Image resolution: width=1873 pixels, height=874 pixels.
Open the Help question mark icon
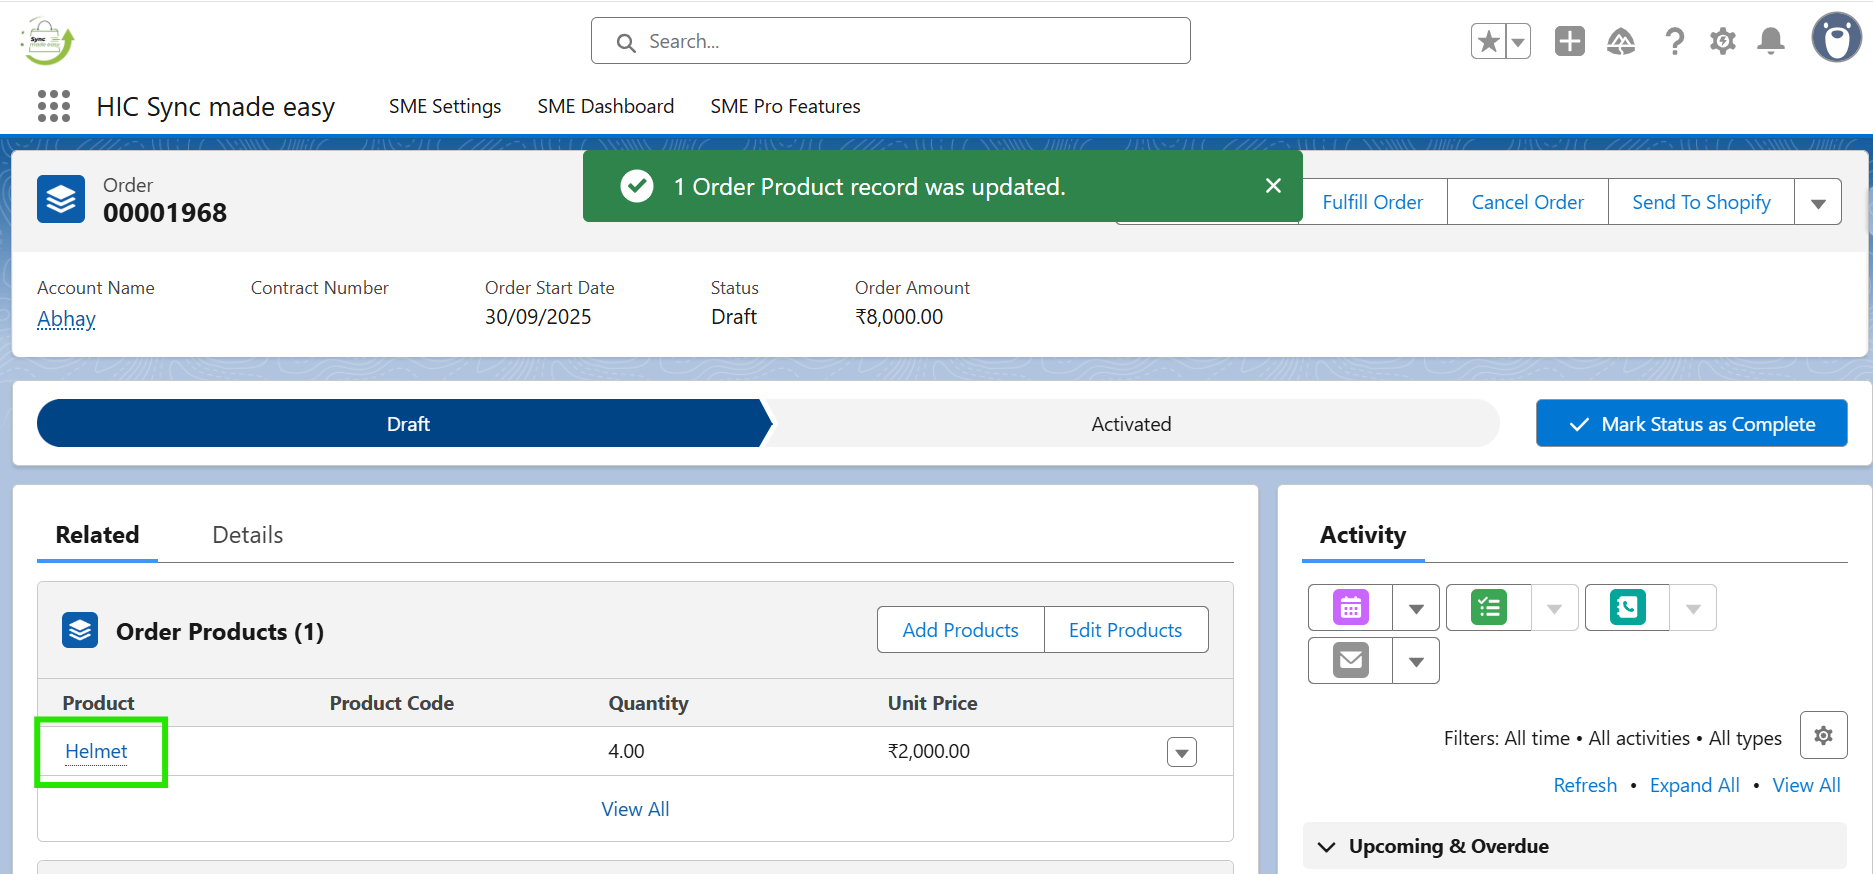point(1673,41)
